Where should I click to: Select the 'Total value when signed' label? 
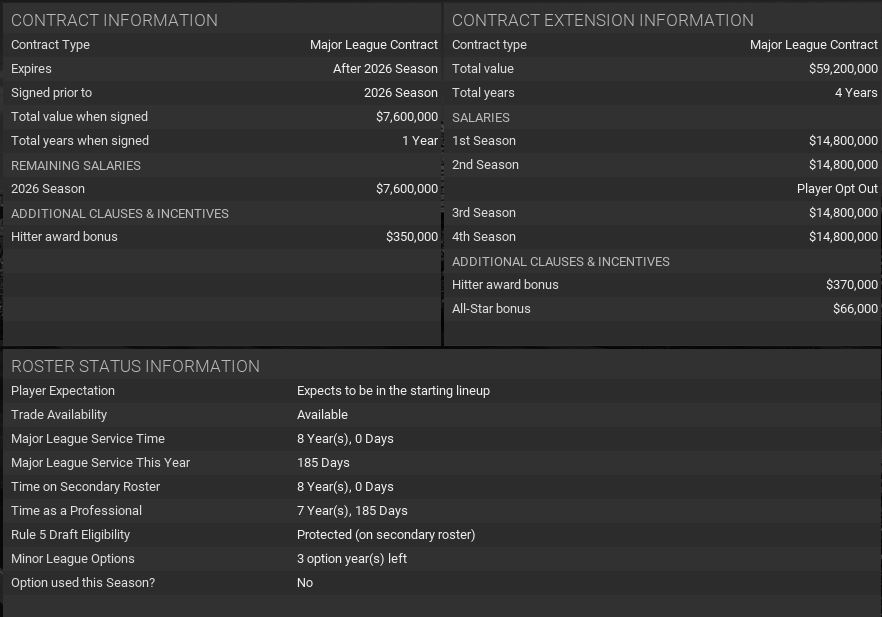[79, 117]
